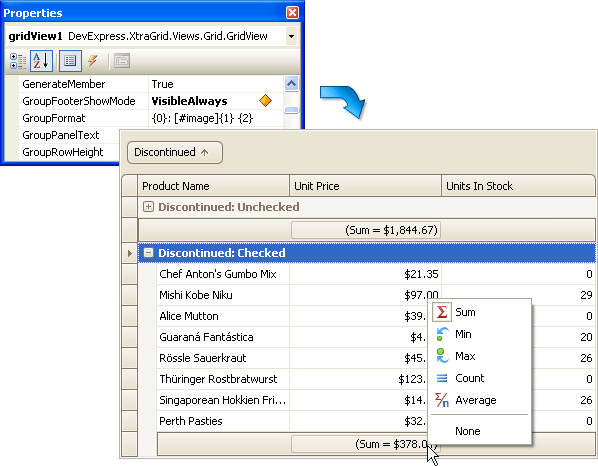Collapse Discontinued: Checked group row
Screen dimensions: 598x466
click(148, 252)
